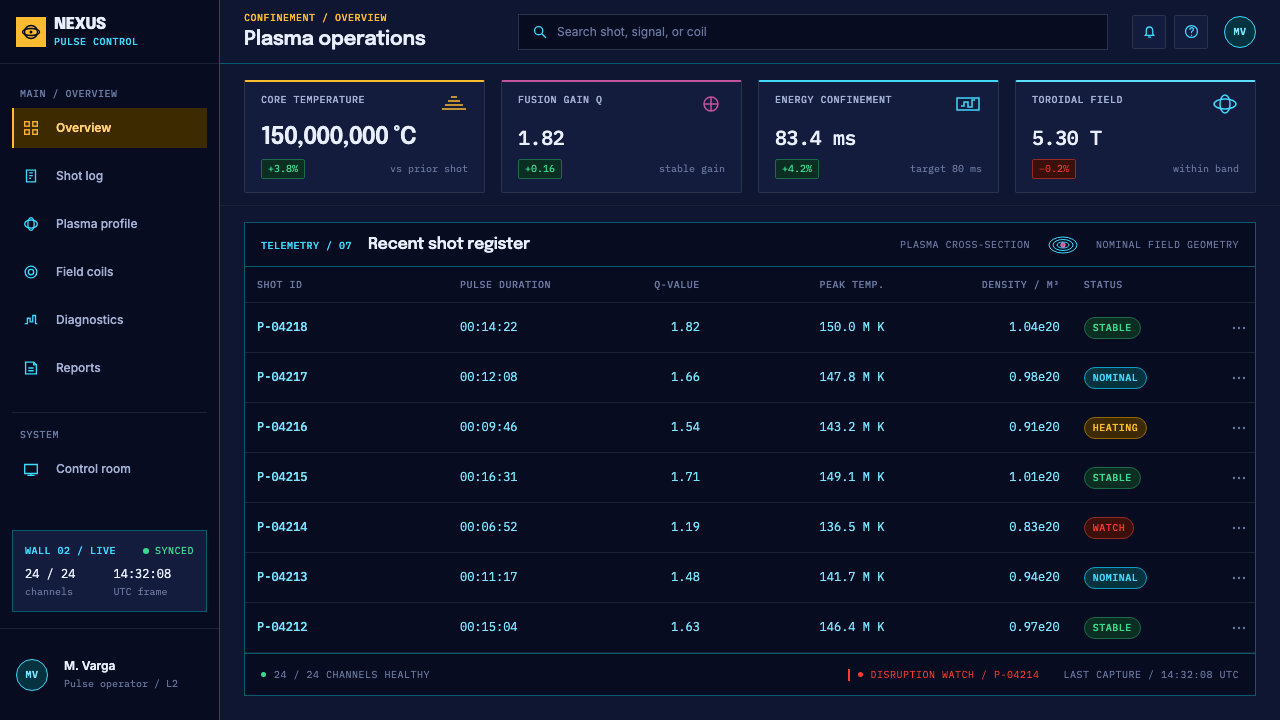Click the HEATING status badge
The width and height of the screenshot is (1280, 720).
tap(1115, 428)
